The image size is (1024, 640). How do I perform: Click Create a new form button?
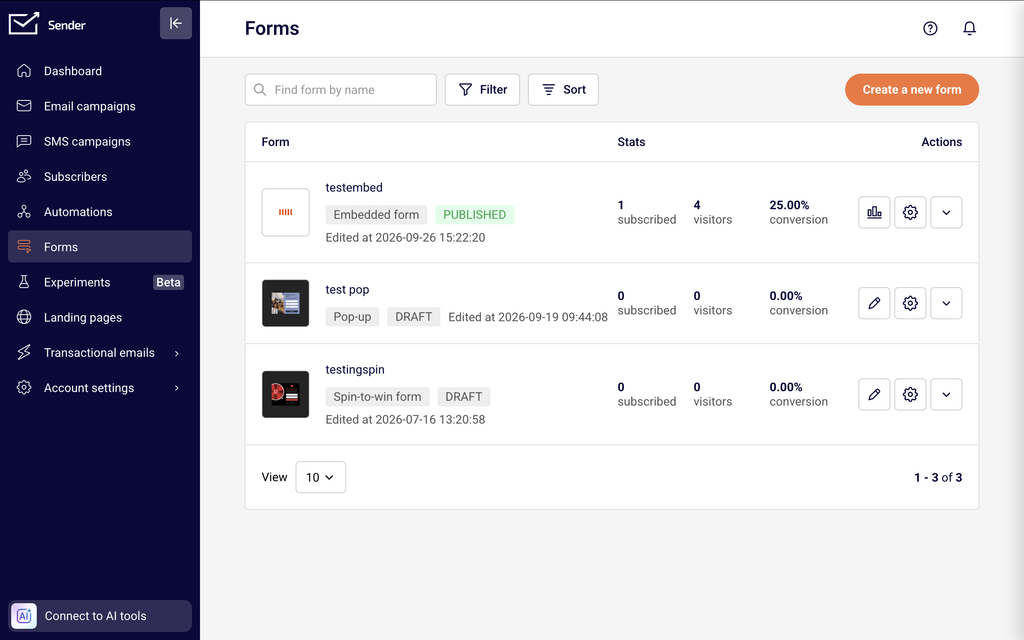point(912,89)
